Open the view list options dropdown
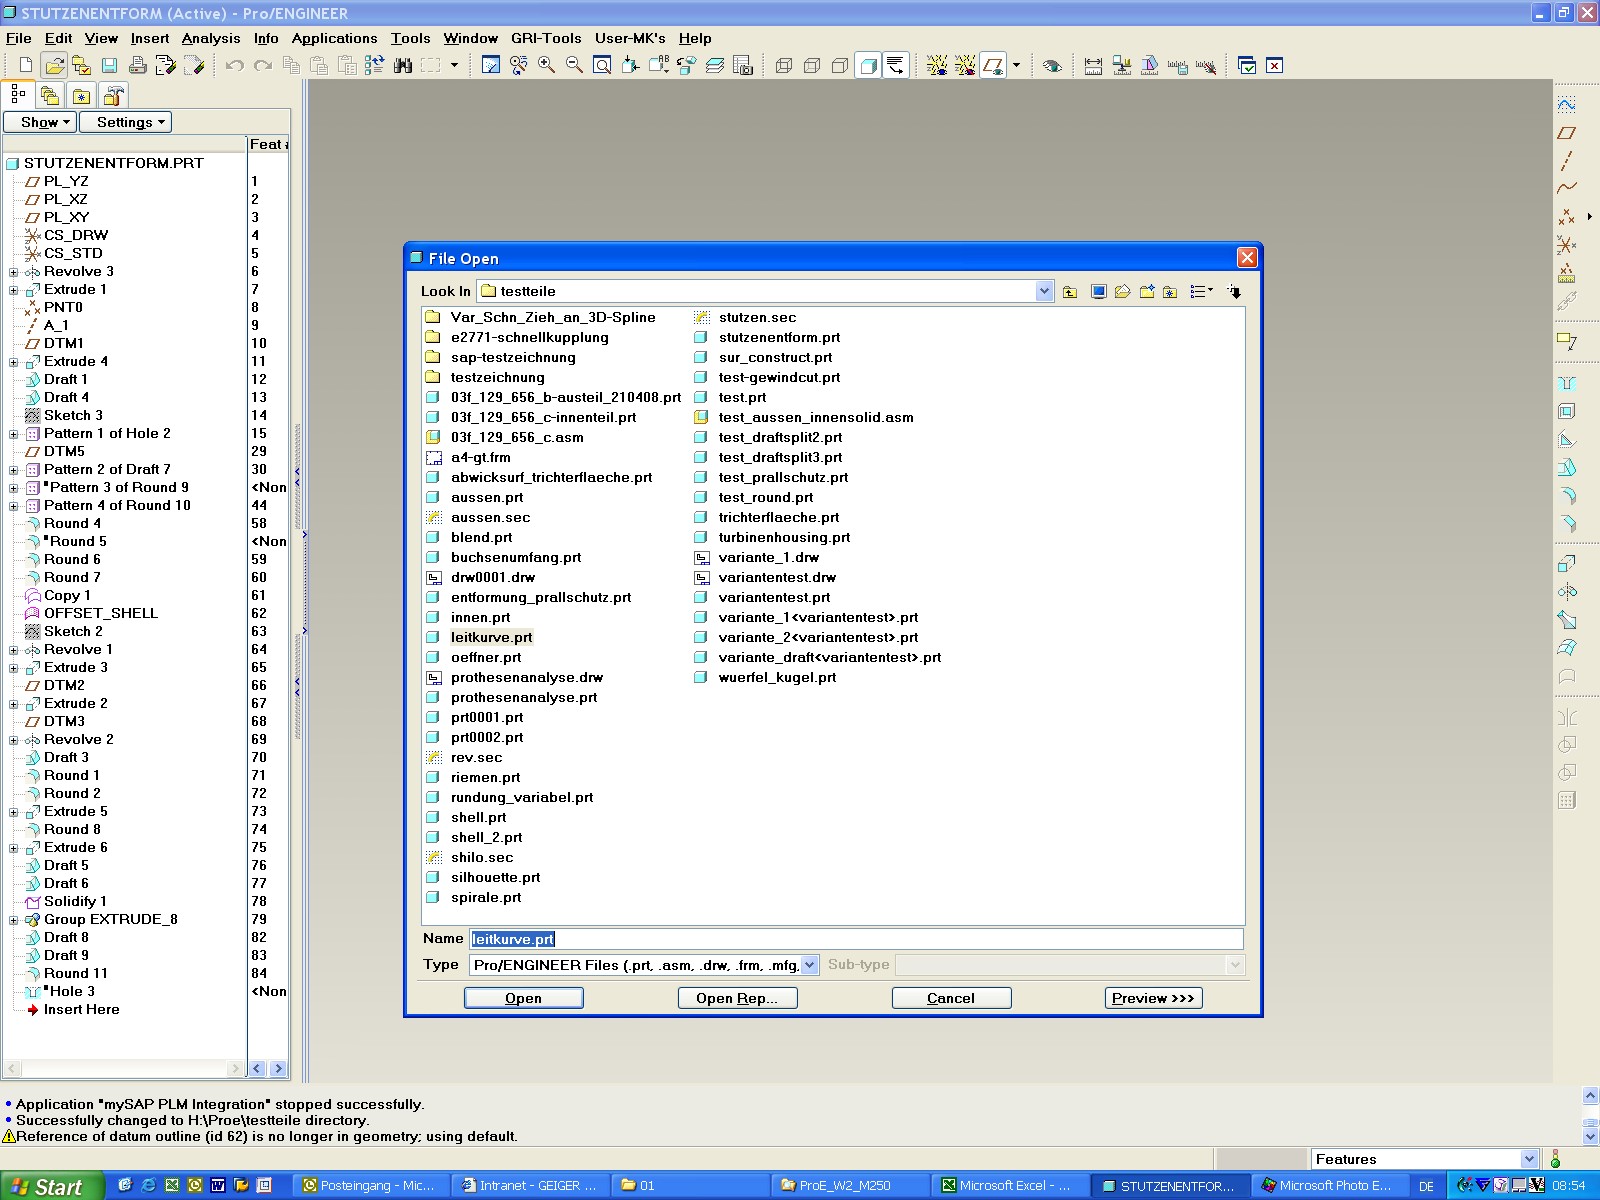 coord(1201,291)
